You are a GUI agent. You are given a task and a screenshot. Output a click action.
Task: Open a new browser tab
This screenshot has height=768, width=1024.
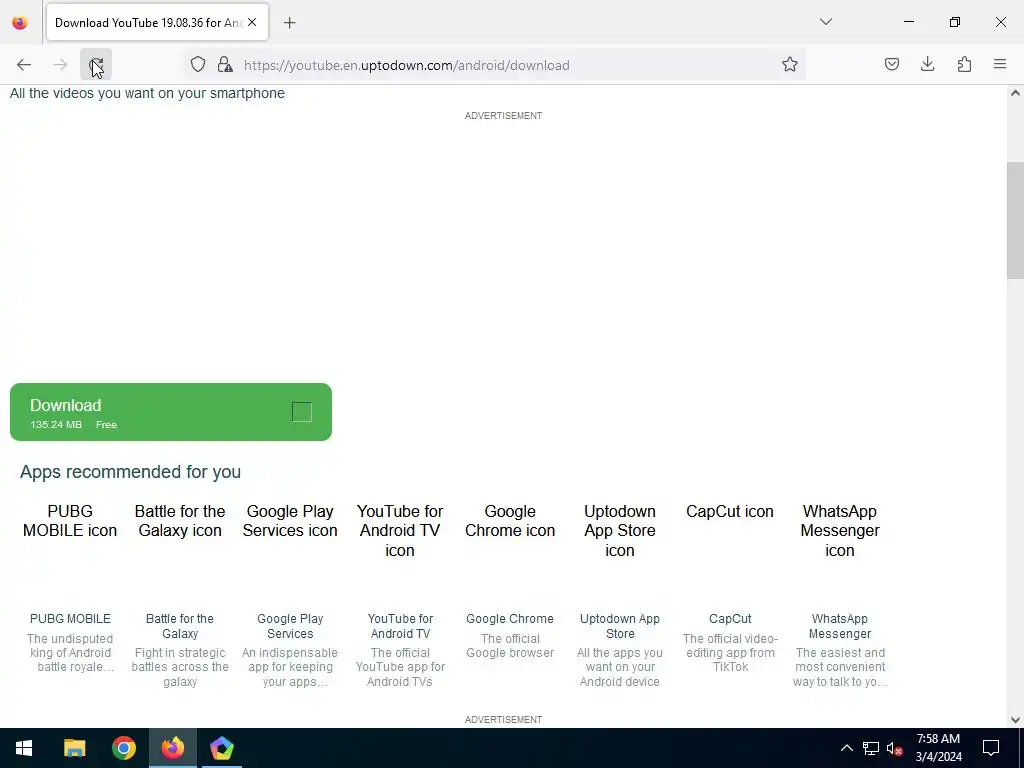pyautogui.click(x=289, y=23)
